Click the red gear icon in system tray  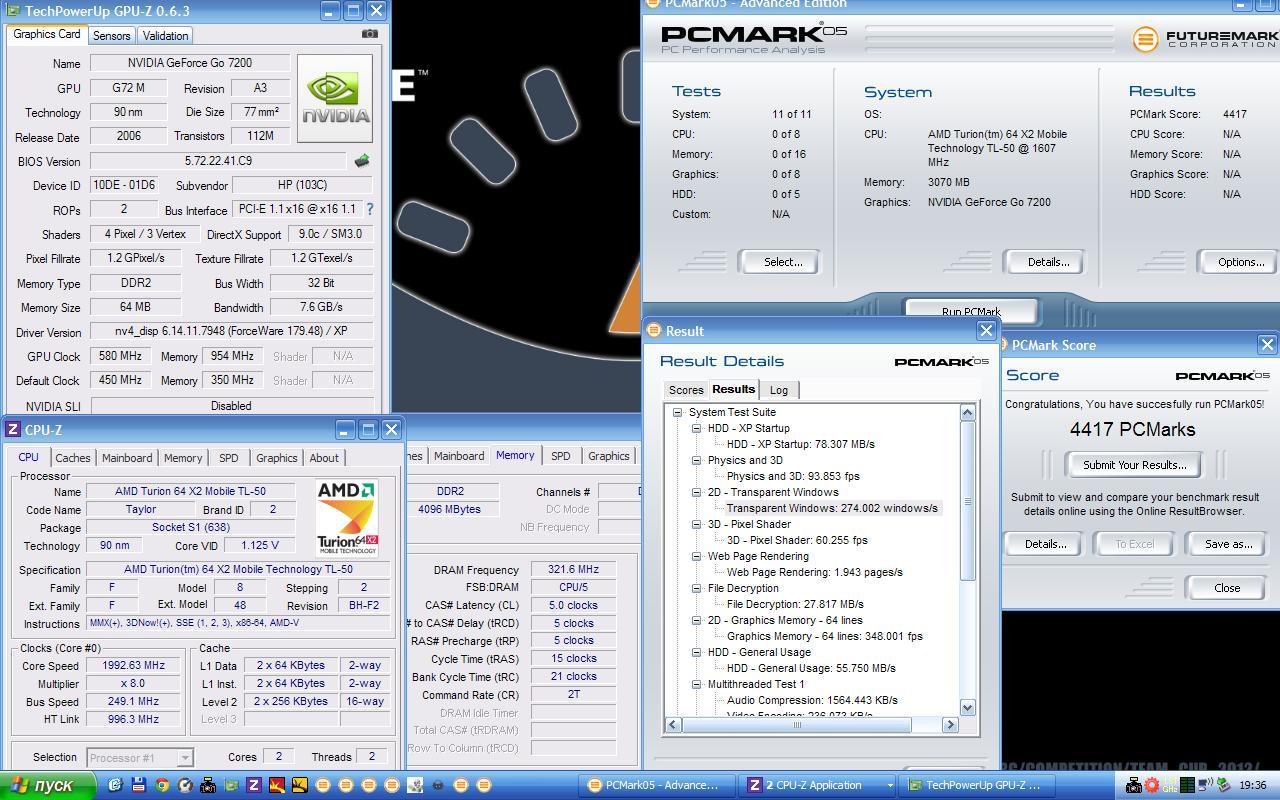[1152, 785]
